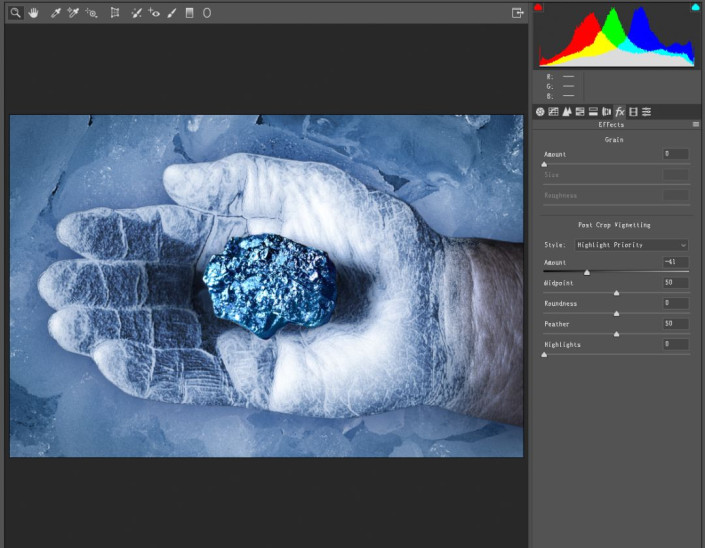Image resolution: width=705 pixels, height=548 pixels.
Task: Open the Tone Curve panel tab
Action: click(x=553, y=112)
